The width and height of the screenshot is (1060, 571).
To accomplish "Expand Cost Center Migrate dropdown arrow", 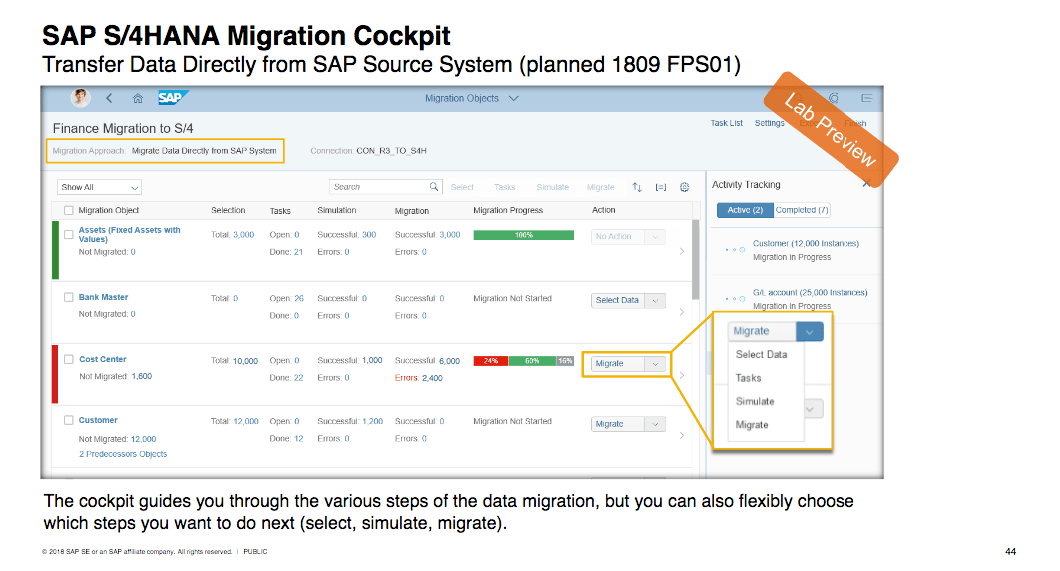I will pos(655,364).
